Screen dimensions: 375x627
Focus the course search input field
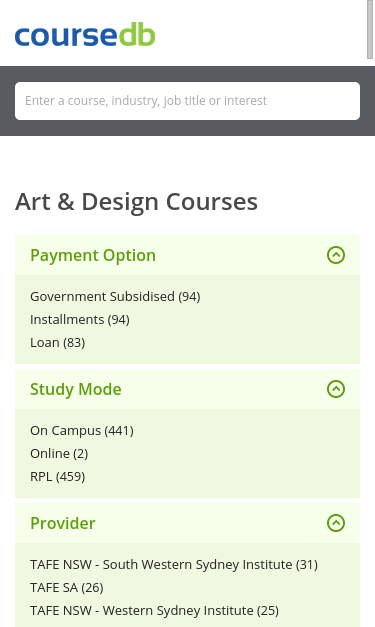[187, 101]
